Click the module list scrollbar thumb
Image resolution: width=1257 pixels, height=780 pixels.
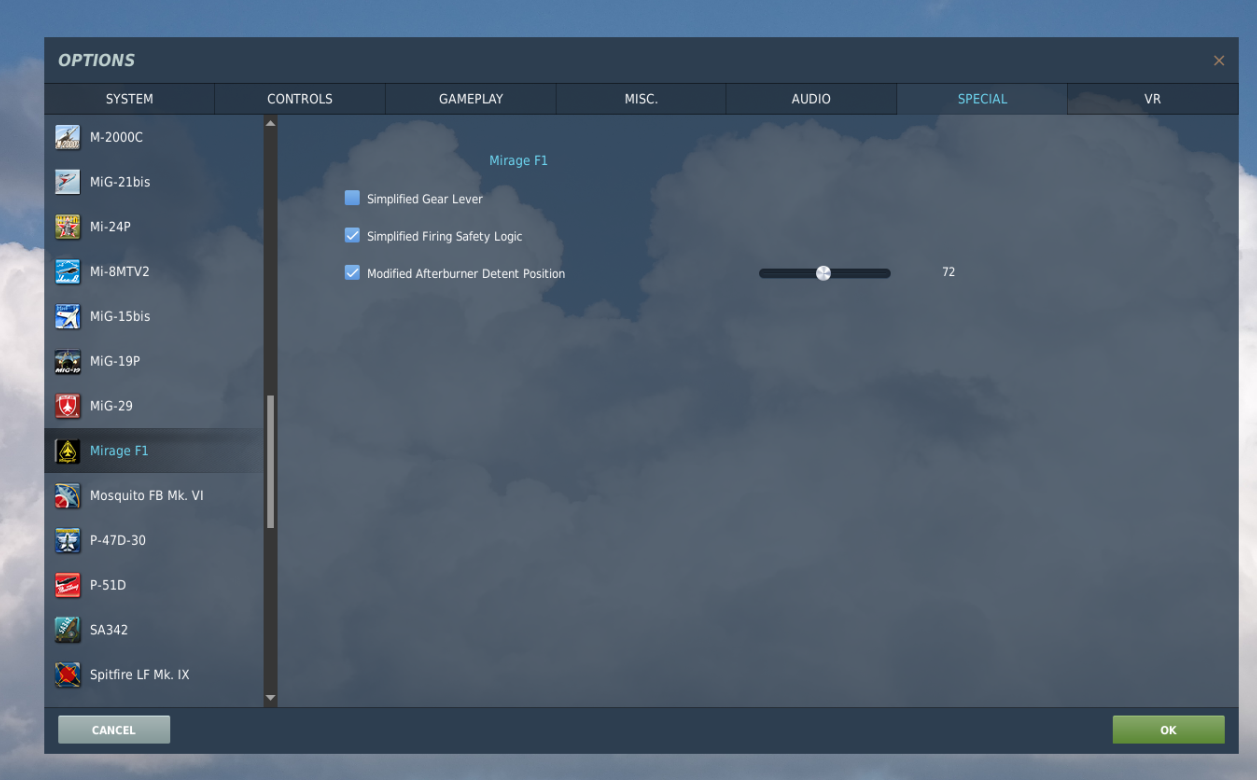[x=270, y=461]
